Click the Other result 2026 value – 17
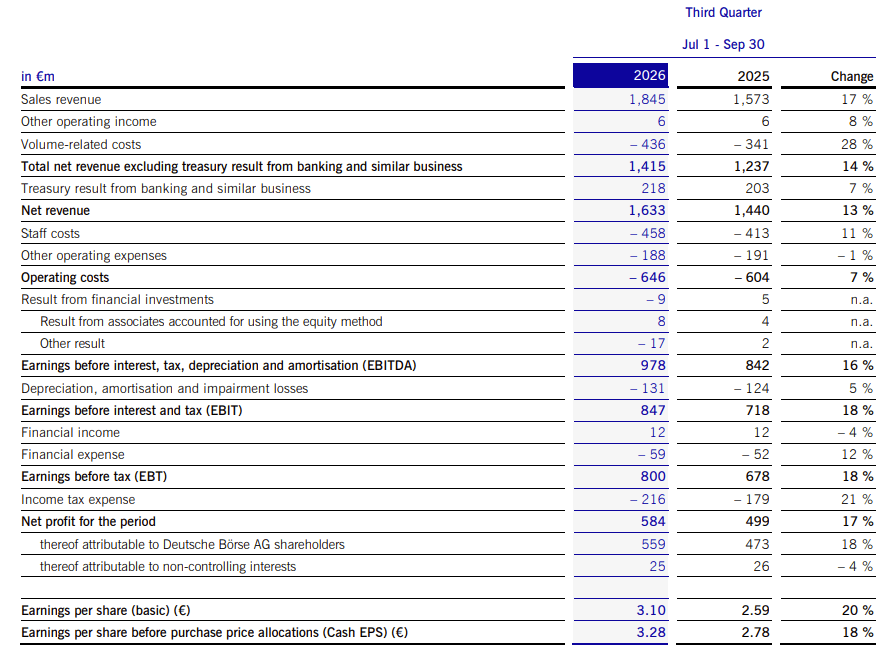 tap(651, 343)
